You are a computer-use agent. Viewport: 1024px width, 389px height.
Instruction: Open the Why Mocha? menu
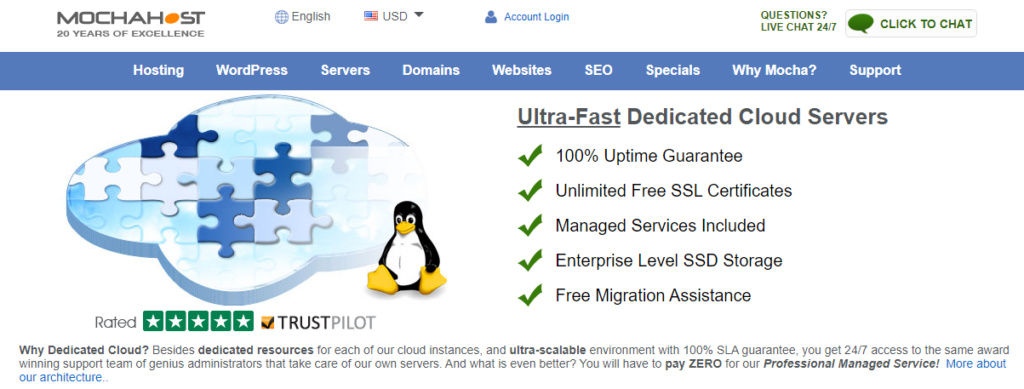[x=775, y=70]
